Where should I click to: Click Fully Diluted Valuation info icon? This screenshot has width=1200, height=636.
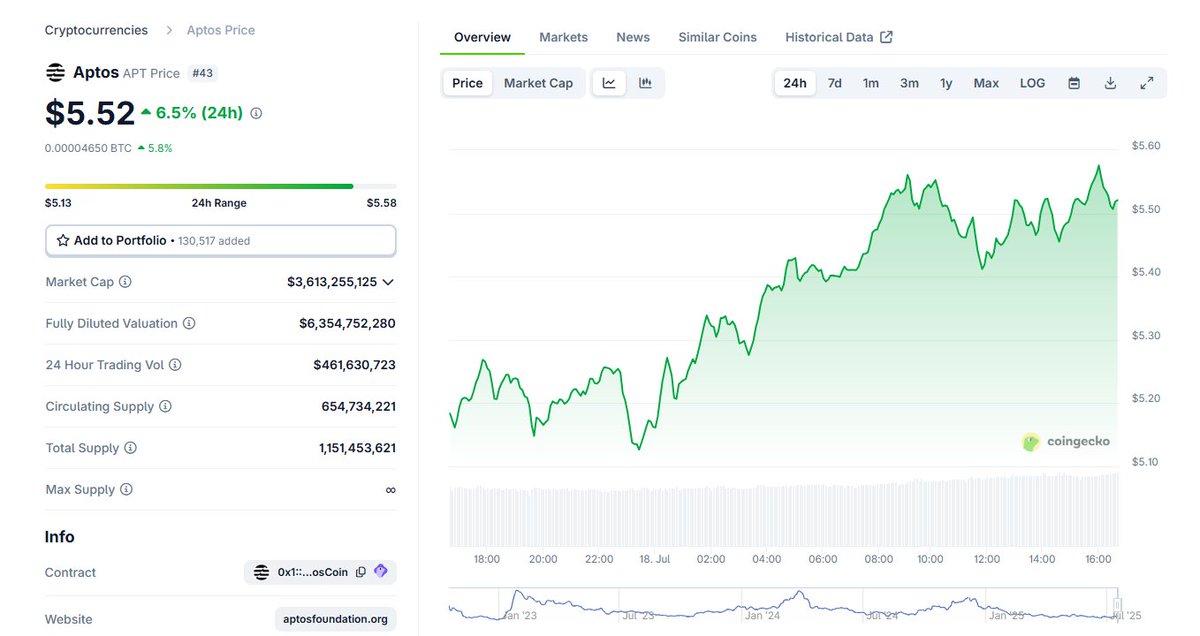189,324
